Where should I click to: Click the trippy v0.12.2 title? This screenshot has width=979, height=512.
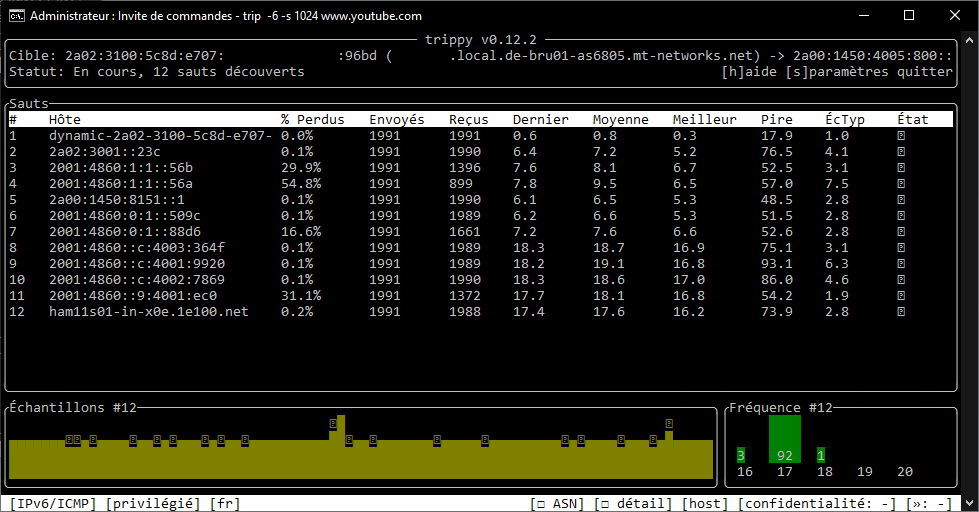(481, 40)
